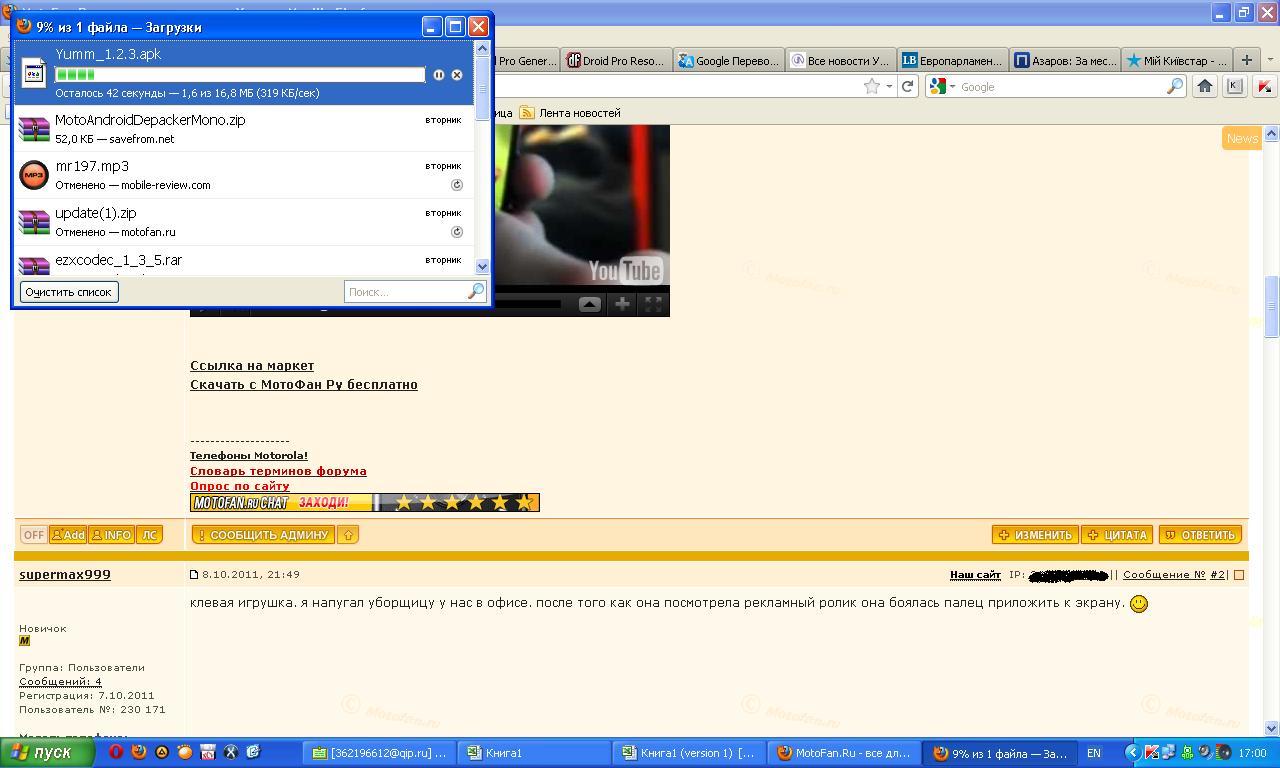Click the ОТВЕТИТЬ button
1280x768 pixels.
point(1200,535)
